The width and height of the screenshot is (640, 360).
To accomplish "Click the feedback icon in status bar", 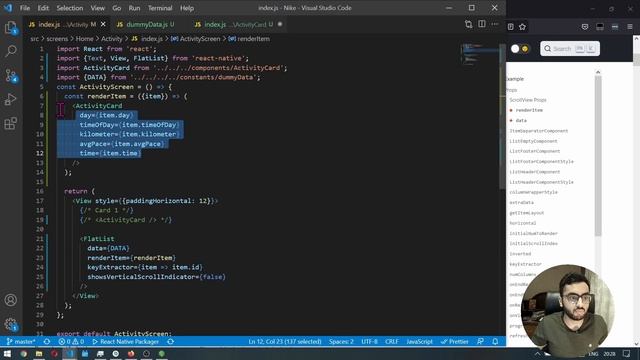I will pos(480,342).
